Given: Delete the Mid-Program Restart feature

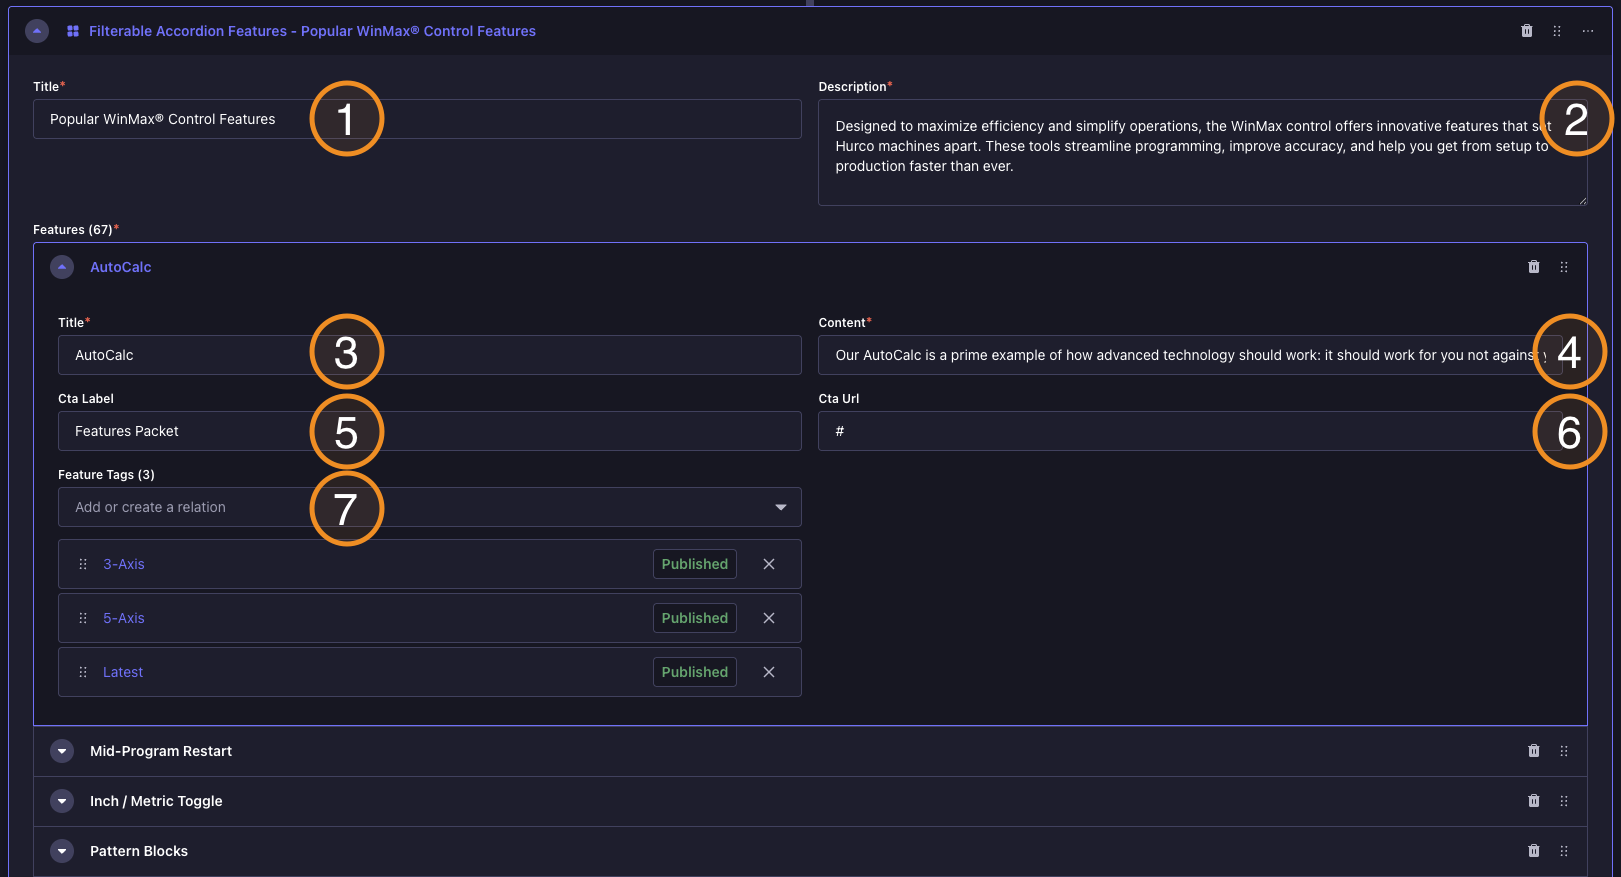Looking at the screenshot, I should (x=1534, y=751).
